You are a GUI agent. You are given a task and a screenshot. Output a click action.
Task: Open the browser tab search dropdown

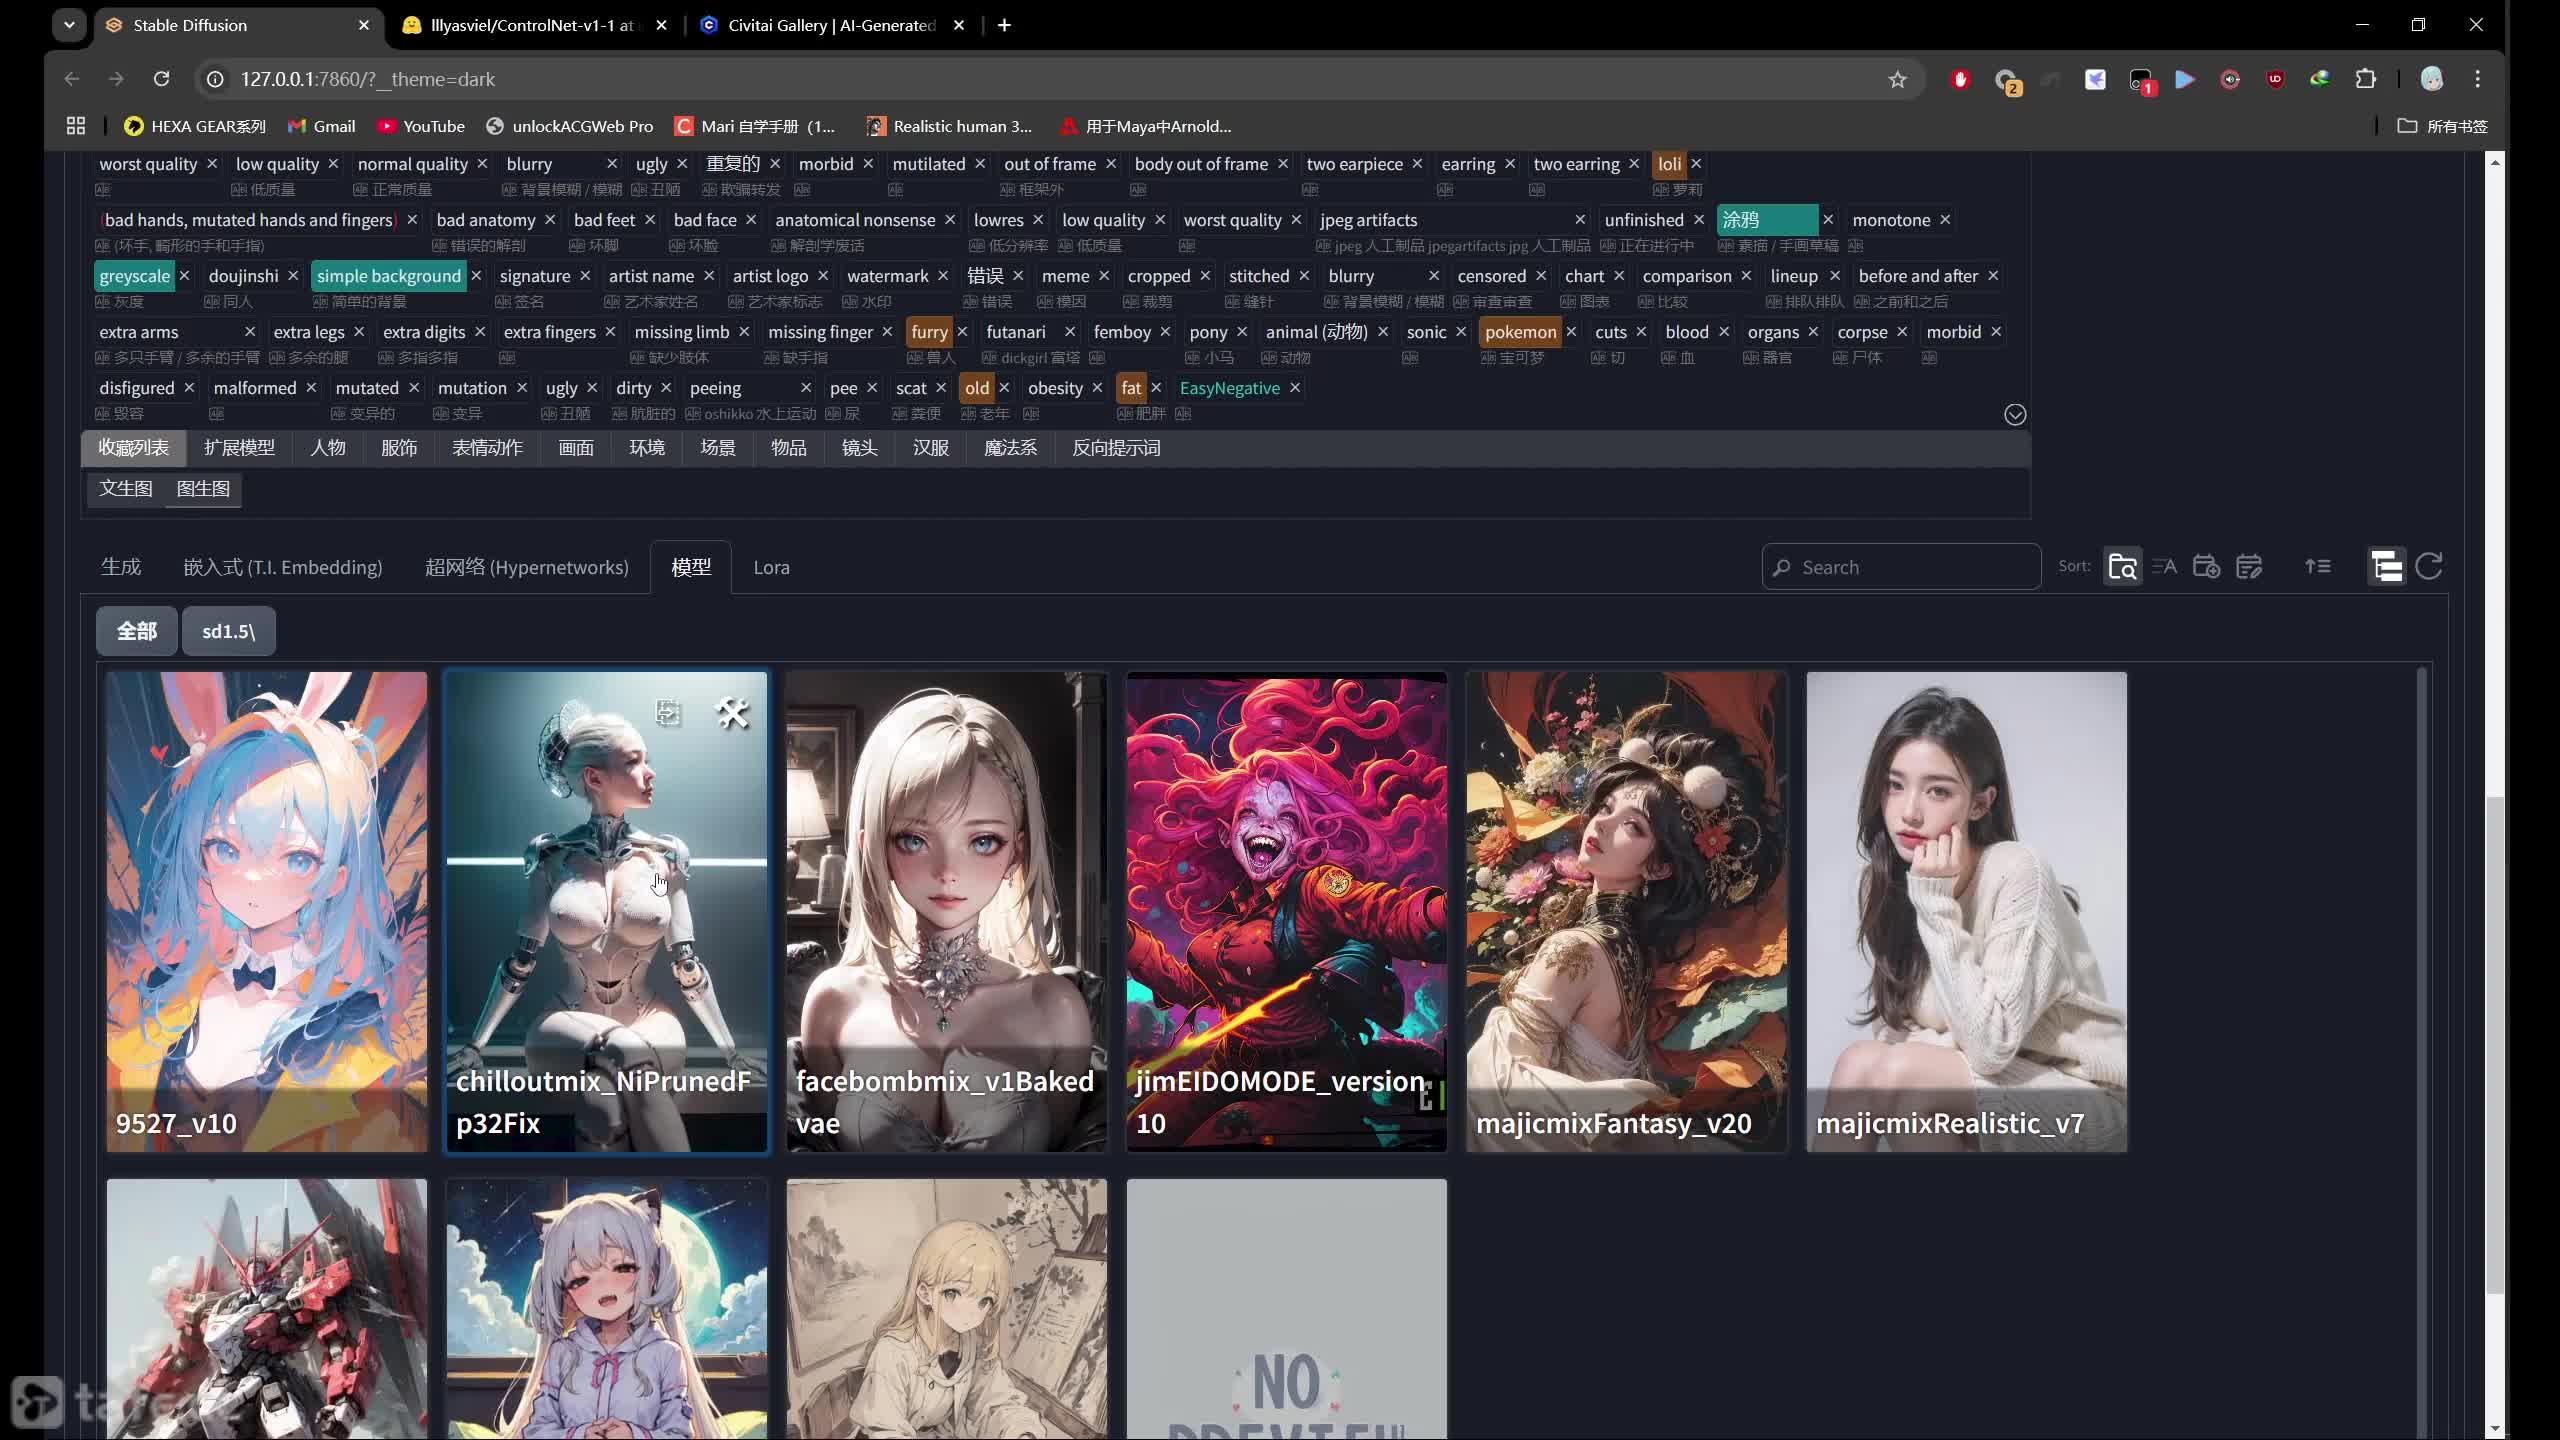69,25
